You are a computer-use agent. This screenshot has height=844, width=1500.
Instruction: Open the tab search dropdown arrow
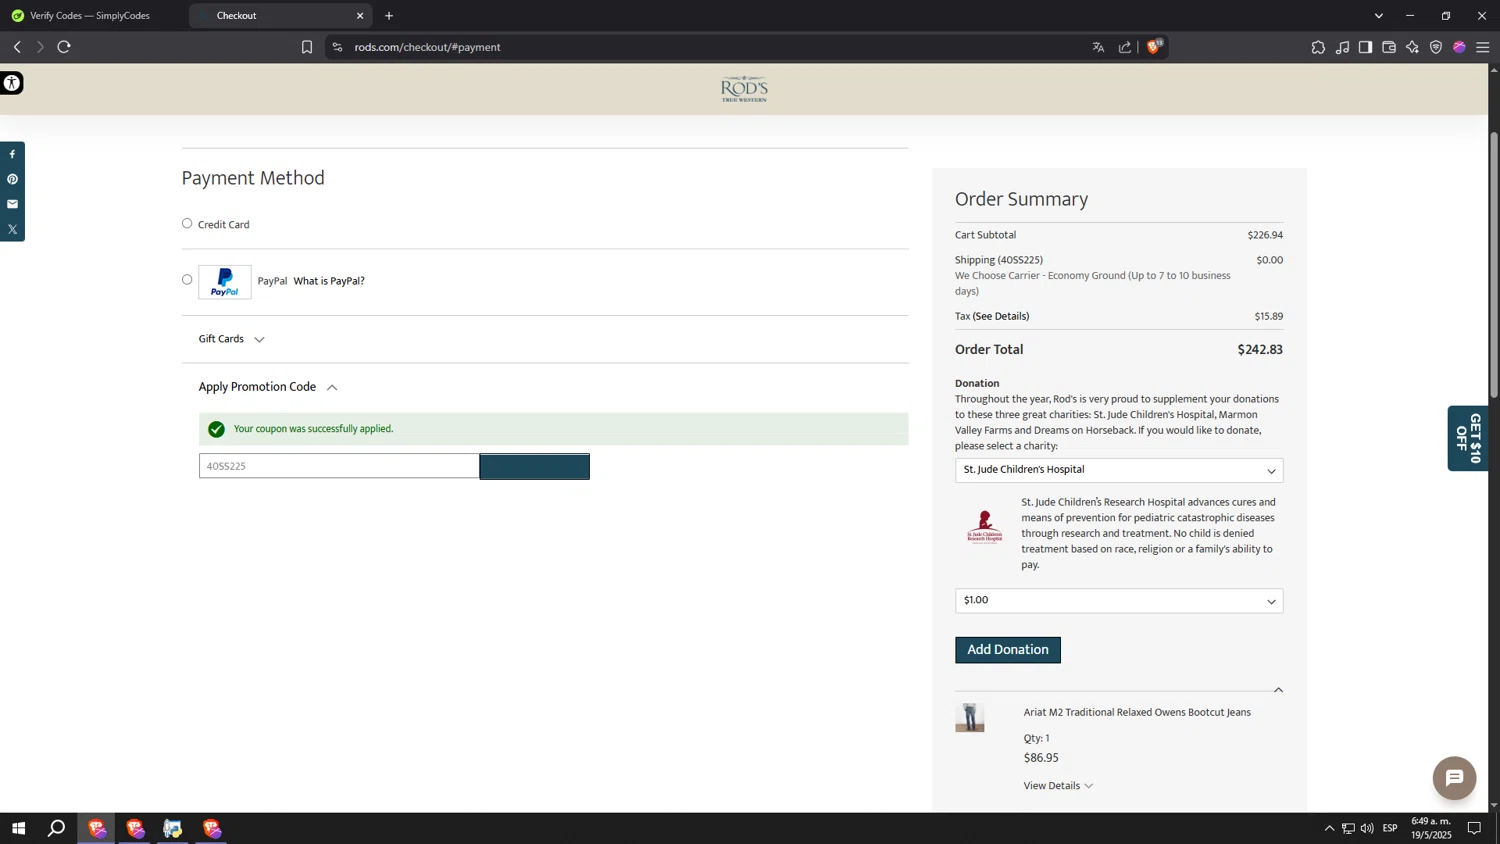click(1379, 16)
